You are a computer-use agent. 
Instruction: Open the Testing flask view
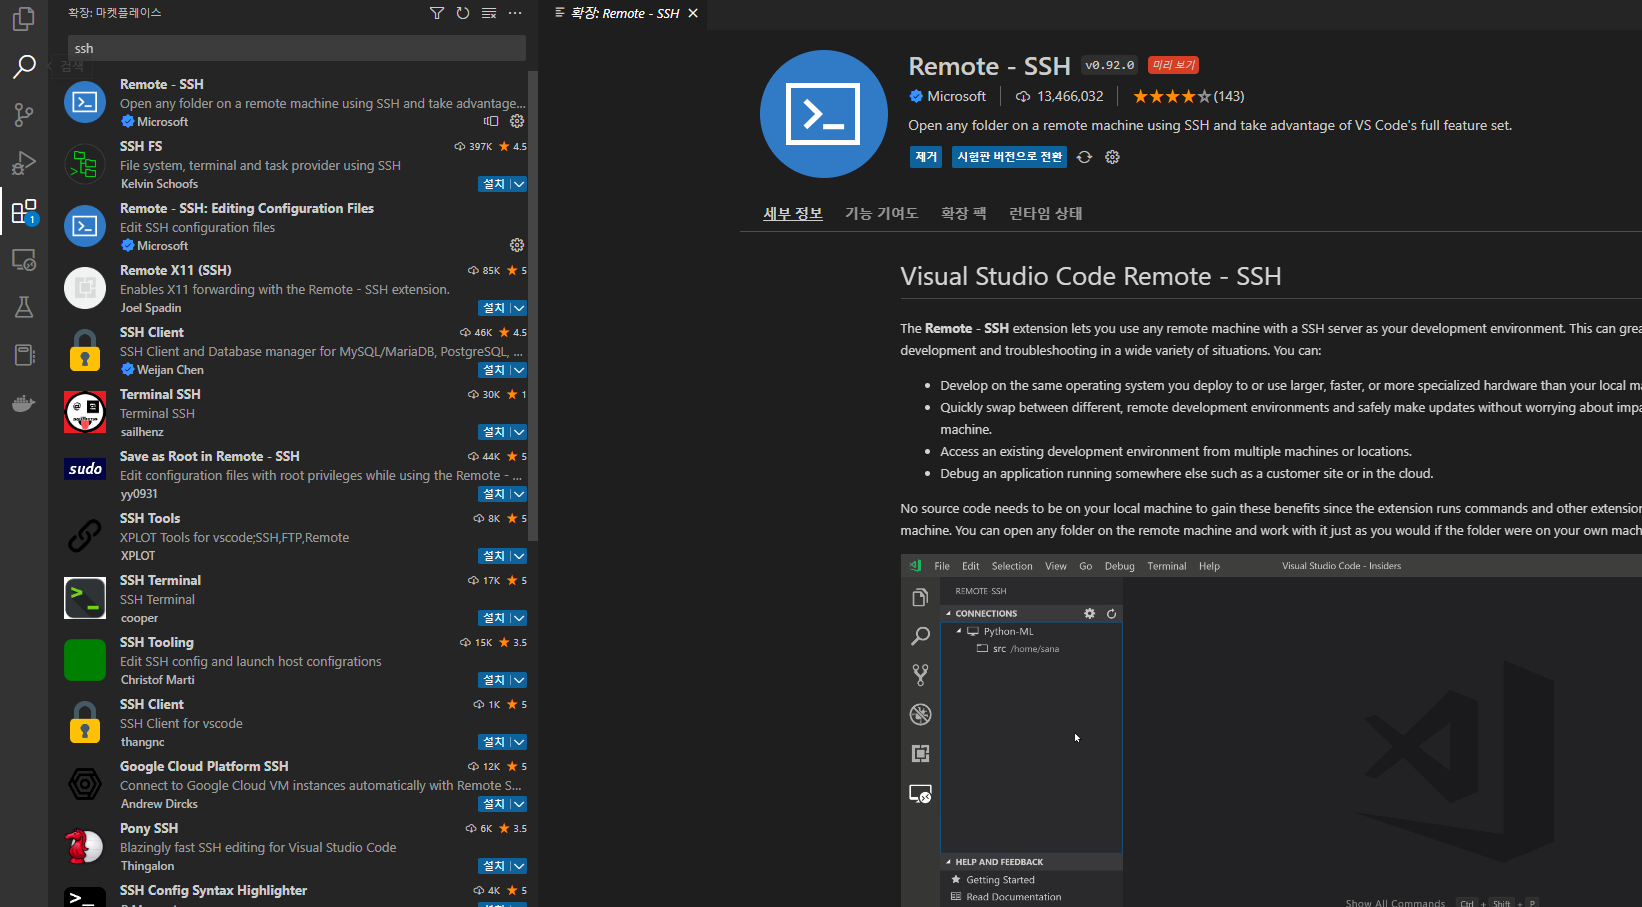click(x=24, y=307)
